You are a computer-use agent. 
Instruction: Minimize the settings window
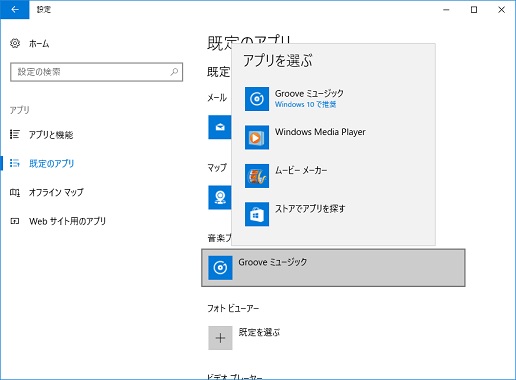(x=446, y=10)
